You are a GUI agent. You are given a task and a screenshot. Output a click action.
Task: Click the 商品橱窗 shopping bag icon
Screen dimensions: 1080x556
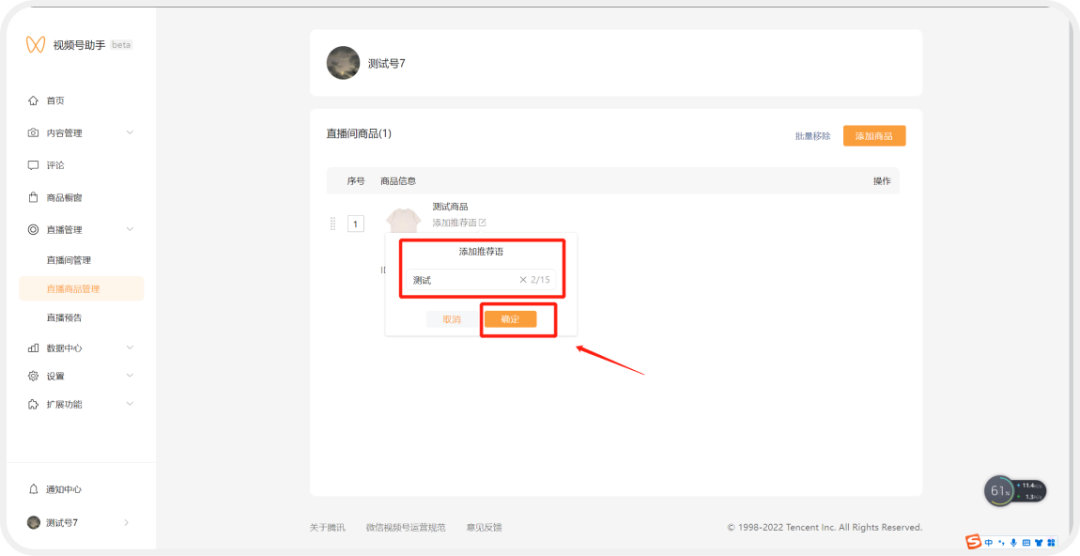[x=33, y=198]
